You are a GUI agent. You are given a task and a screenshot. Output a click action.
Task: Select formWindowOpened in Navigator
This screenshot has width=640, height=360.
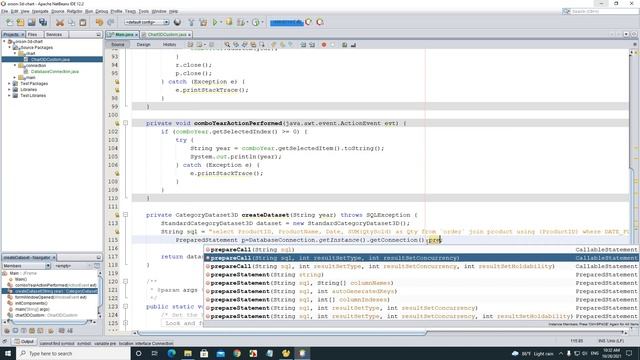click(47, 297)
